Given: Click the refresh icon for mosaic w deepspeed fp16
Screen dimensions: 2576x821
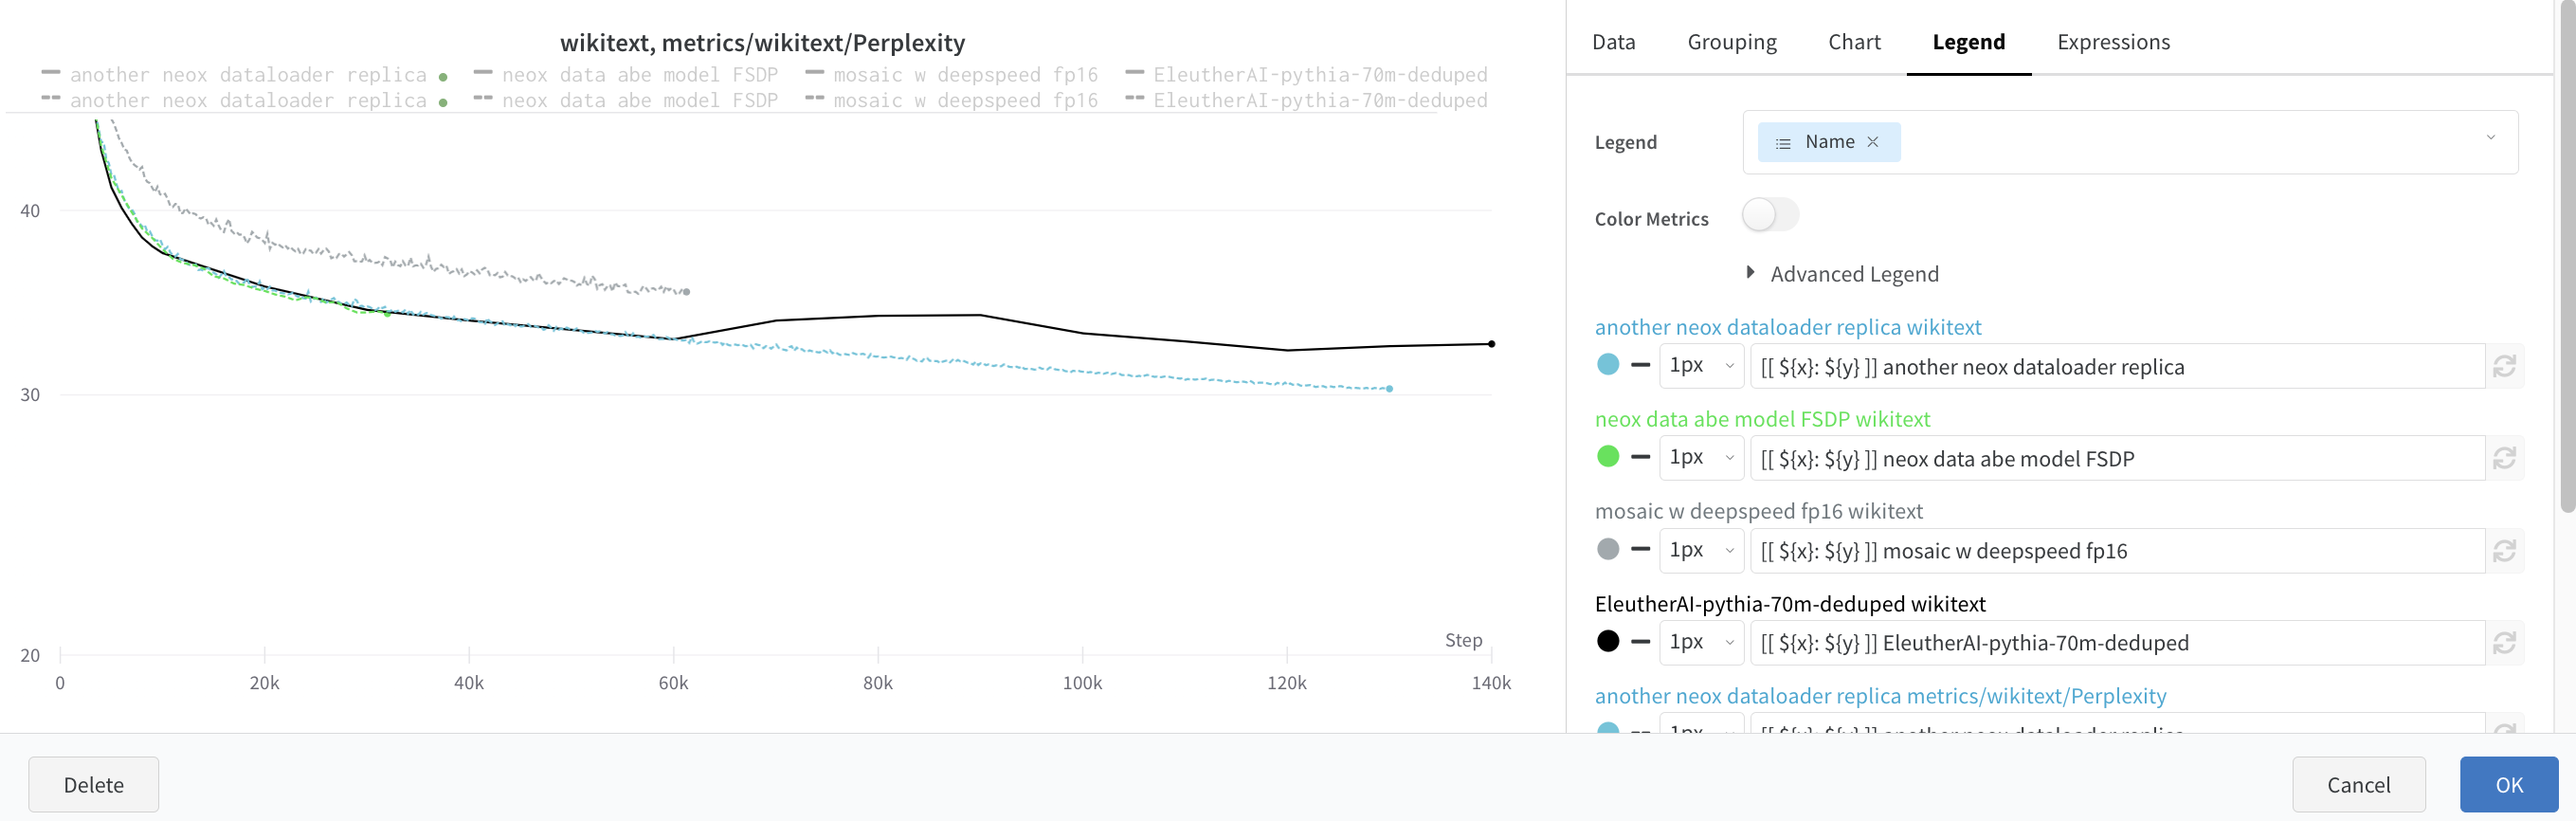Looking at the screenshot, I should [2504, 550].
